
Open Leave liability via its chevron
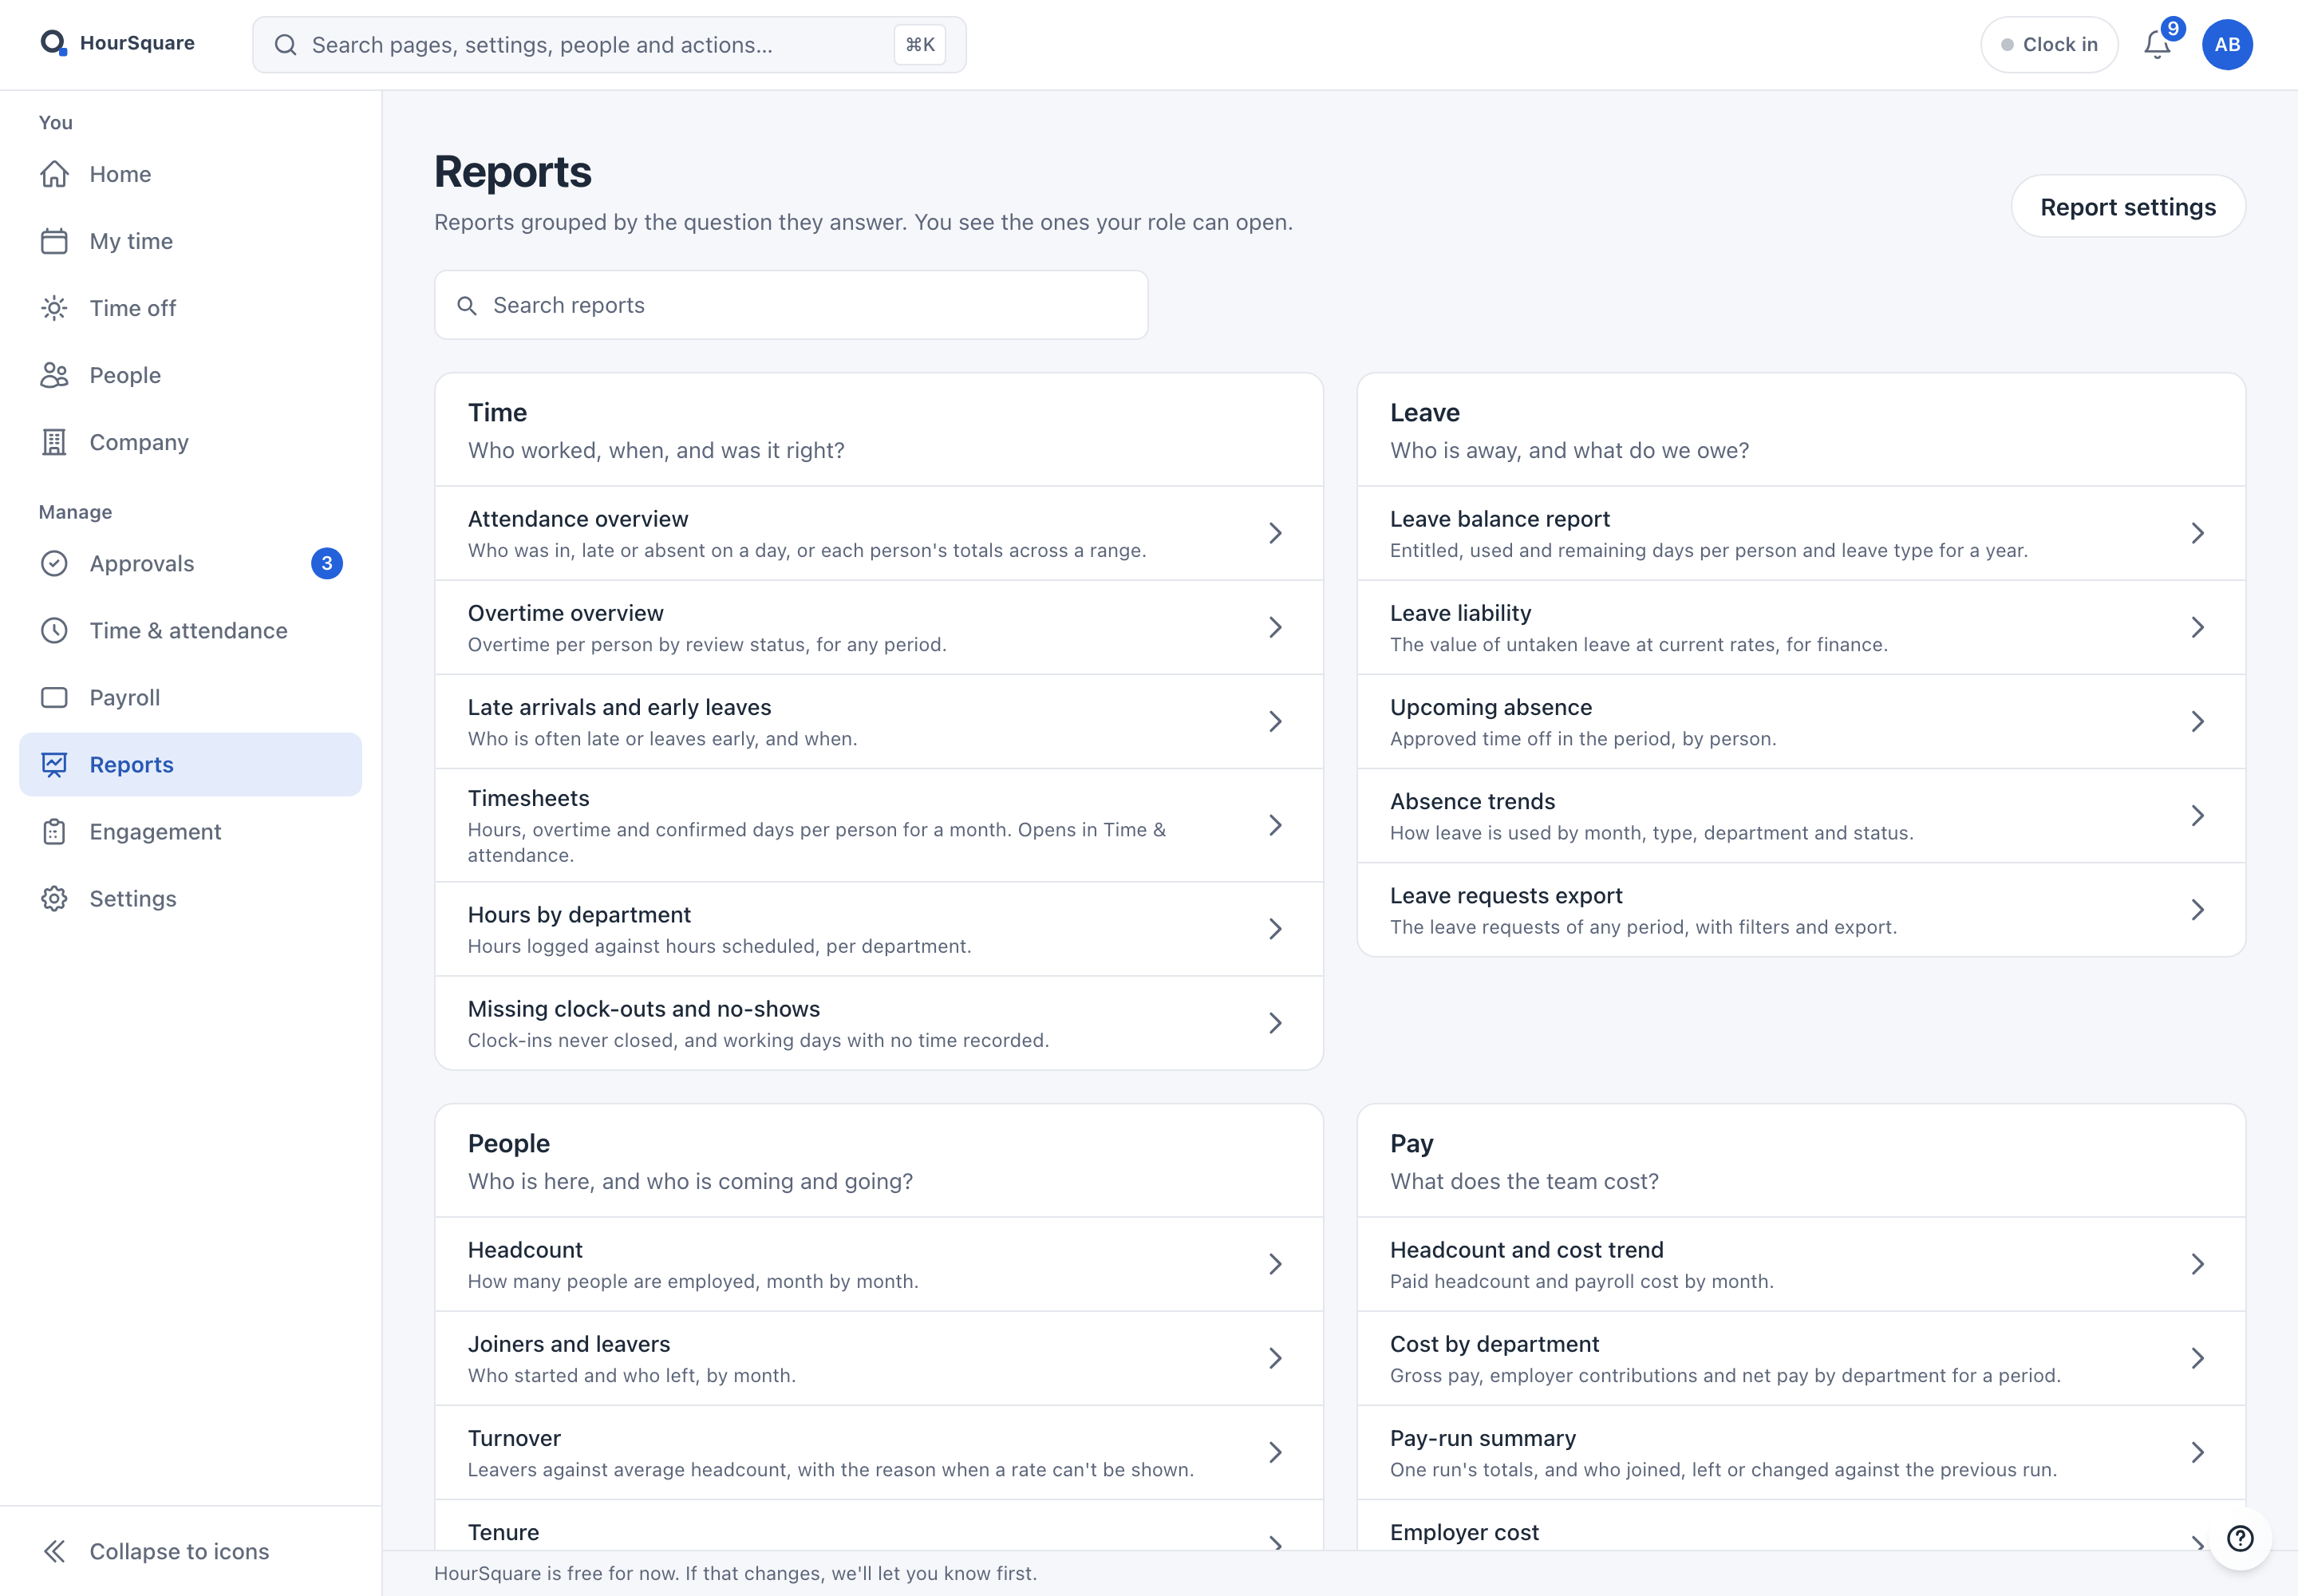[x=2197, y=627]
